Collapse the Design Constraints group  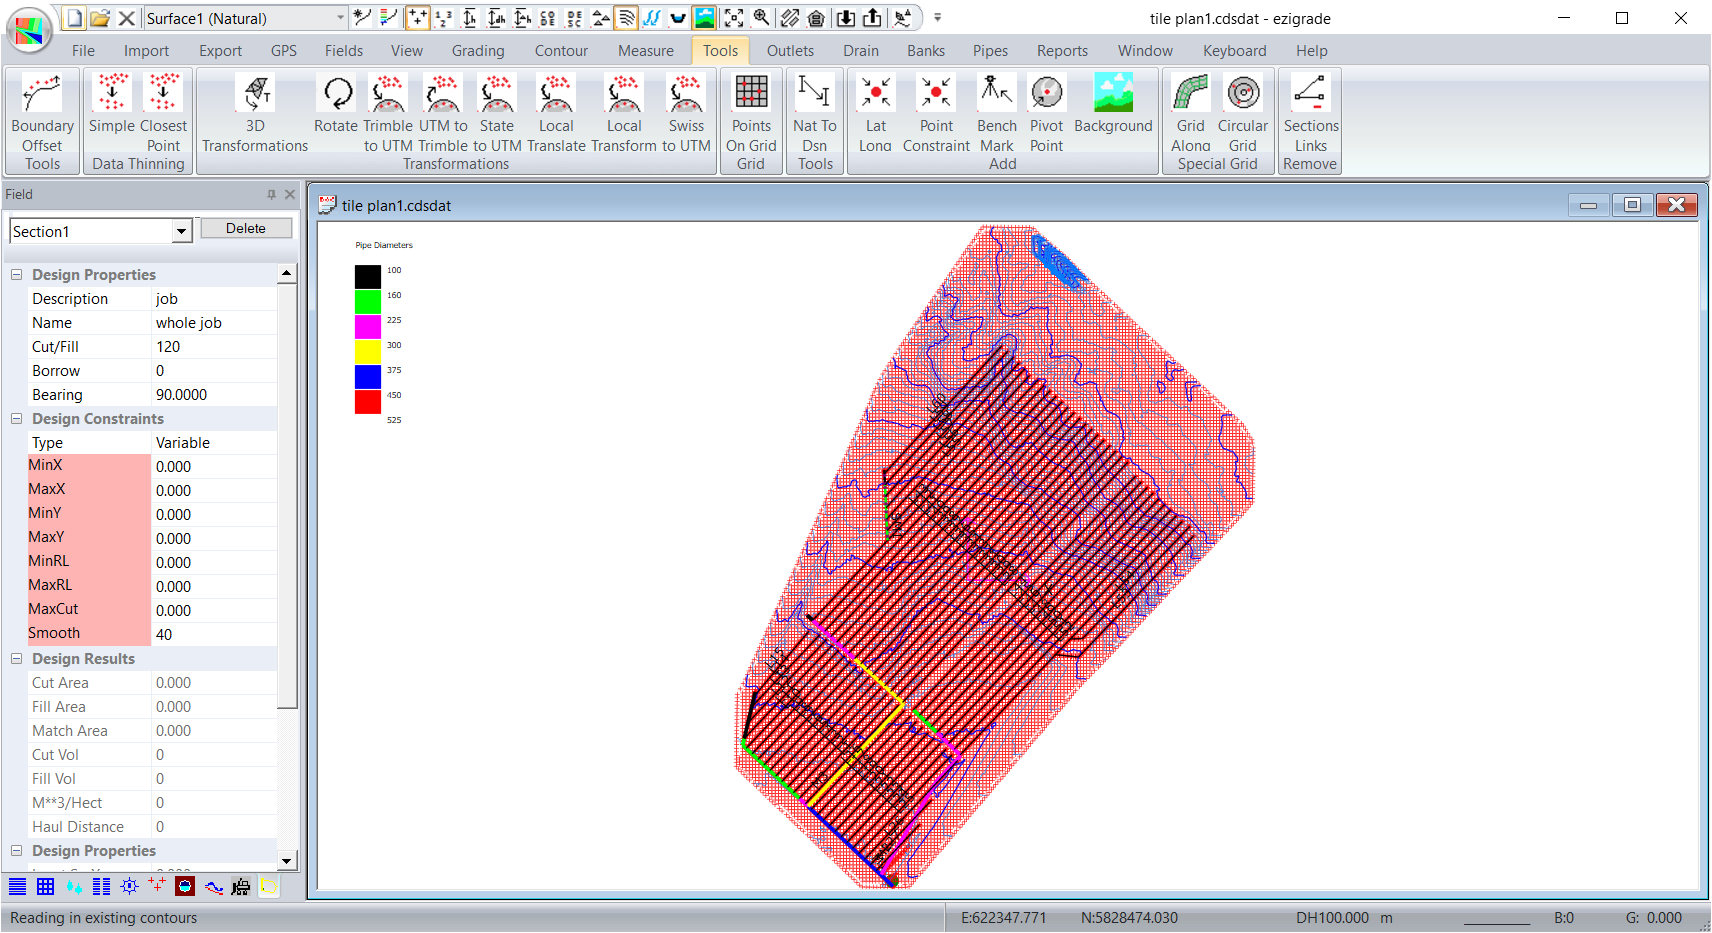coord(17,419)
